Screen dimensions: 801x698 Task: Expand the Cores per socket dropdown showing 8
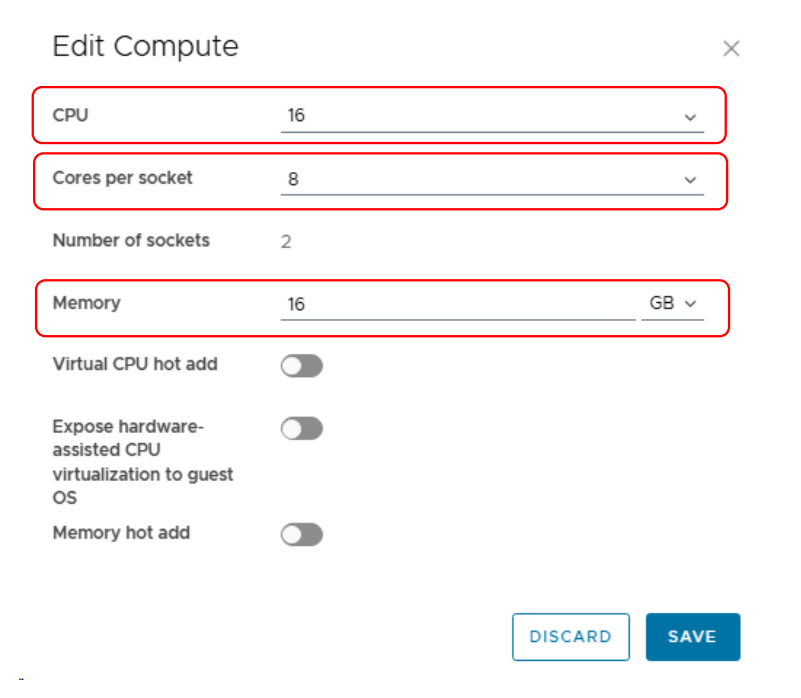pyautogui.click(x=480, y=180)
